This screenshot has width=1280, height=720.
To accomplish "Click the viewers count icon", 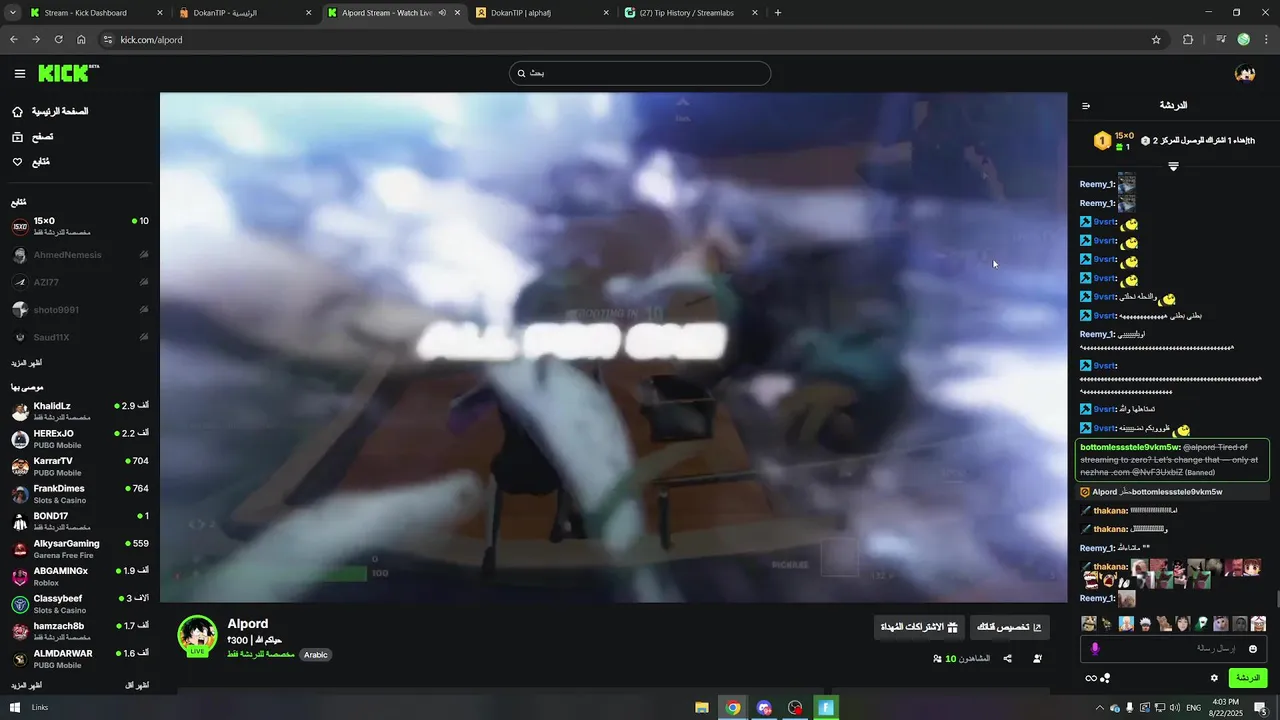I will click(937, 659).
